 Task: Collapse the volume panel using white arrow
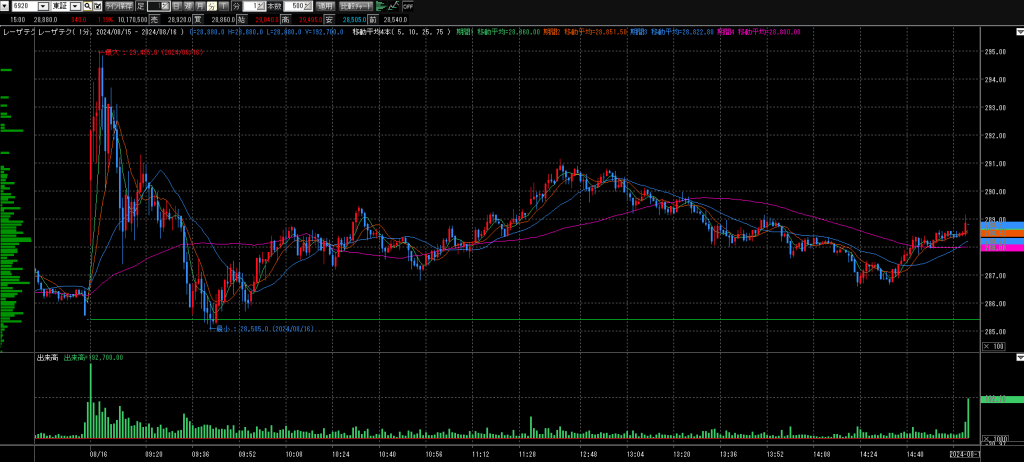(1018, 357)
